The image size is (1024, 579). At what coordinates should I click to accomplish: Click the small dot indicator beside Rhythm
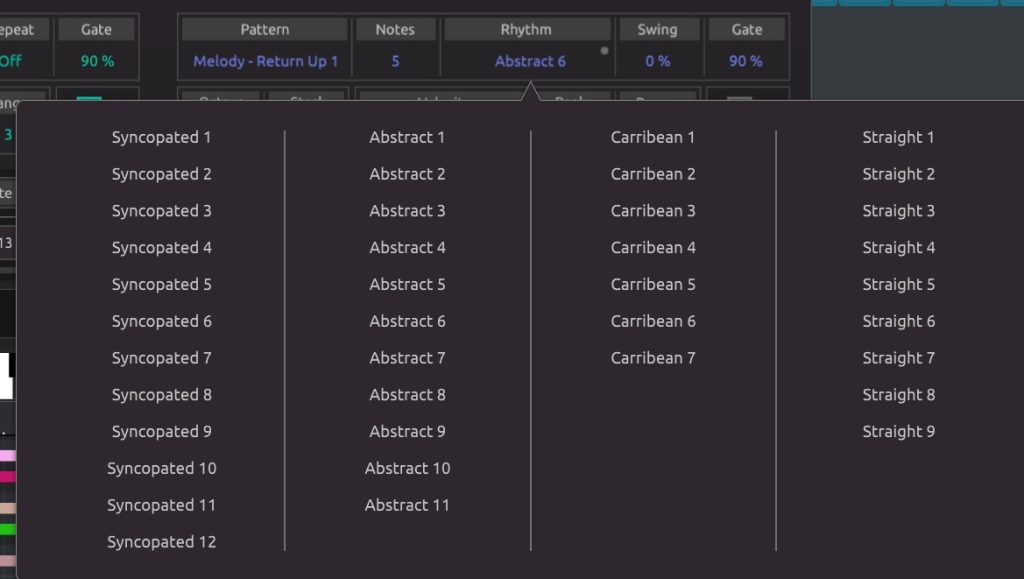click(x=603, y=50)
